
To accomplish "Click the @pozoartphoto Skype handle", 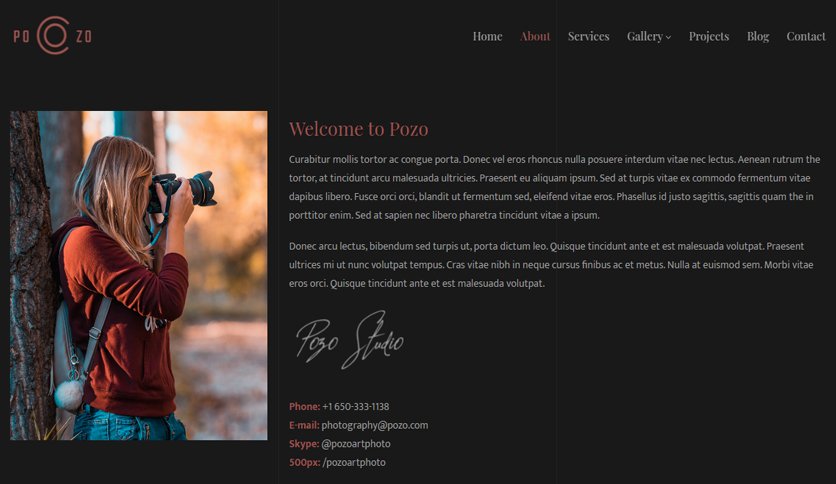I will point(356,444).
